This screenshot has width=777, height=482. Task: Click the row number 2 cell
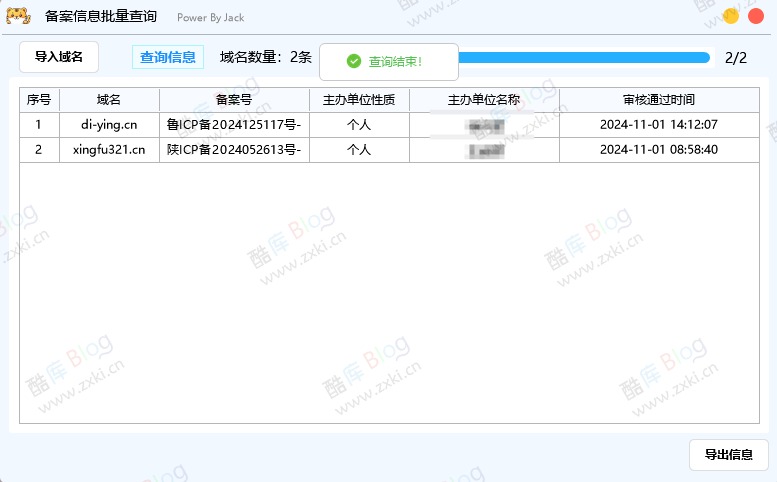click(x=39, y=150)
